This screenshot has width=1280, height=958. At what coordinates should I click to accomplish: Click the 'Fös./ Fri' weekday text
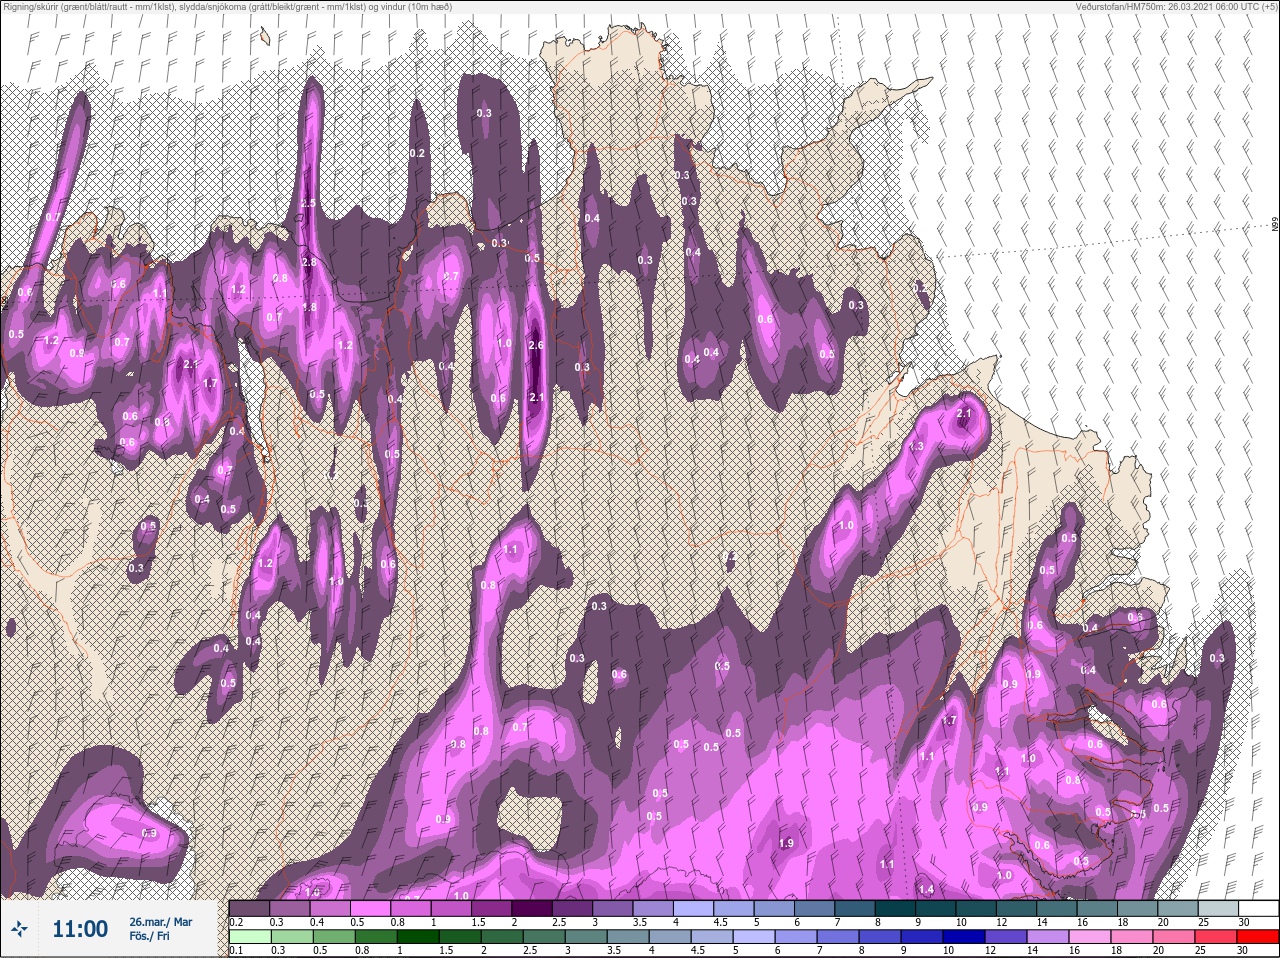pos(149,937)
